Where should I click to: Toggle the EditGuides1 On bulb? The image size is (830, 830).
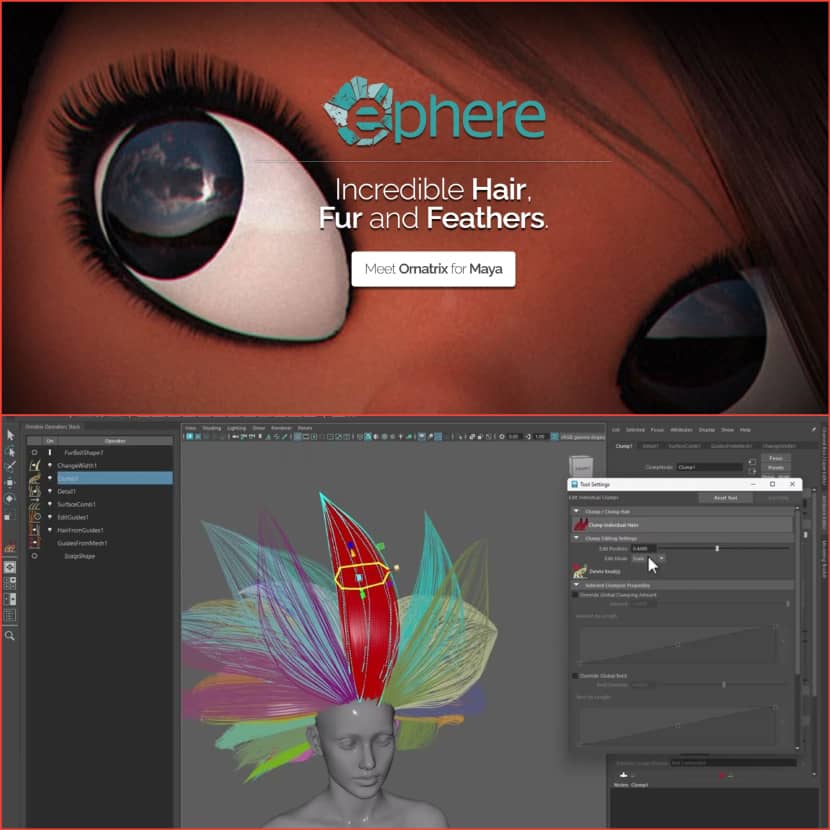click(50, 517)
